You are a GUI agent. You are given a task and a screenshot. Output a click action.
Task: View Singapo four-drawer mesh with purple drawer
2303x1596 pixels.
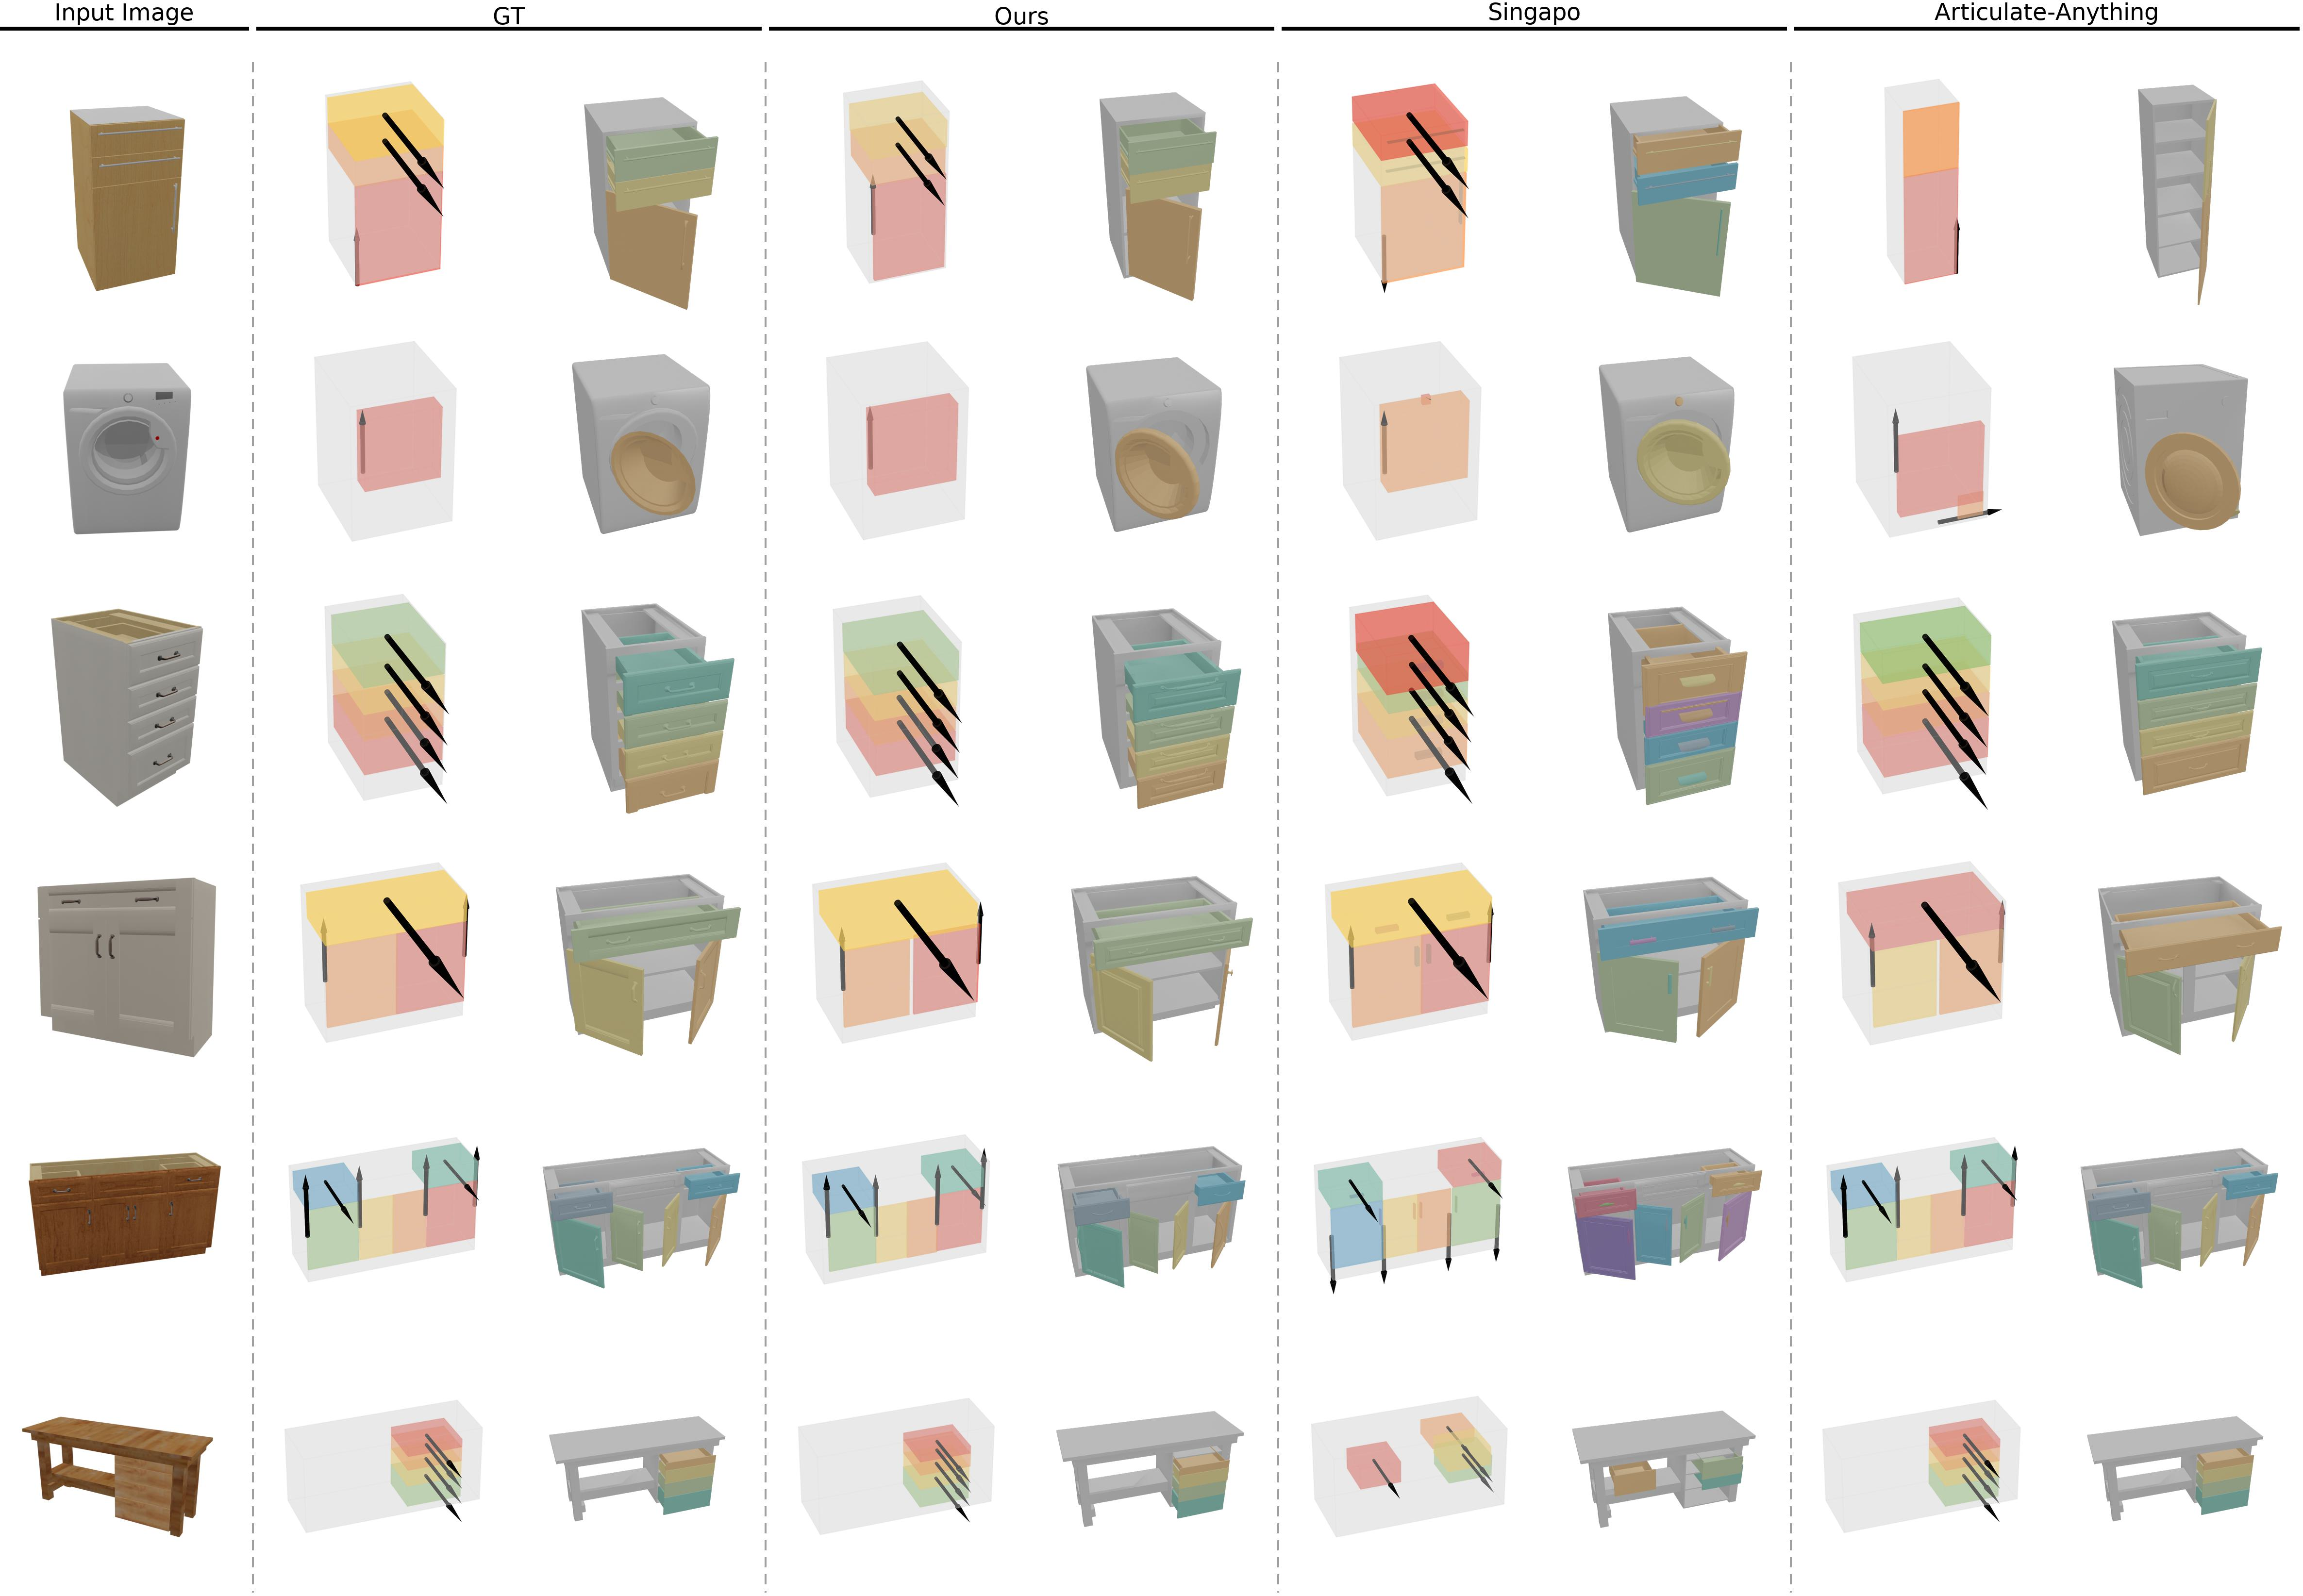pos(1678,705)
